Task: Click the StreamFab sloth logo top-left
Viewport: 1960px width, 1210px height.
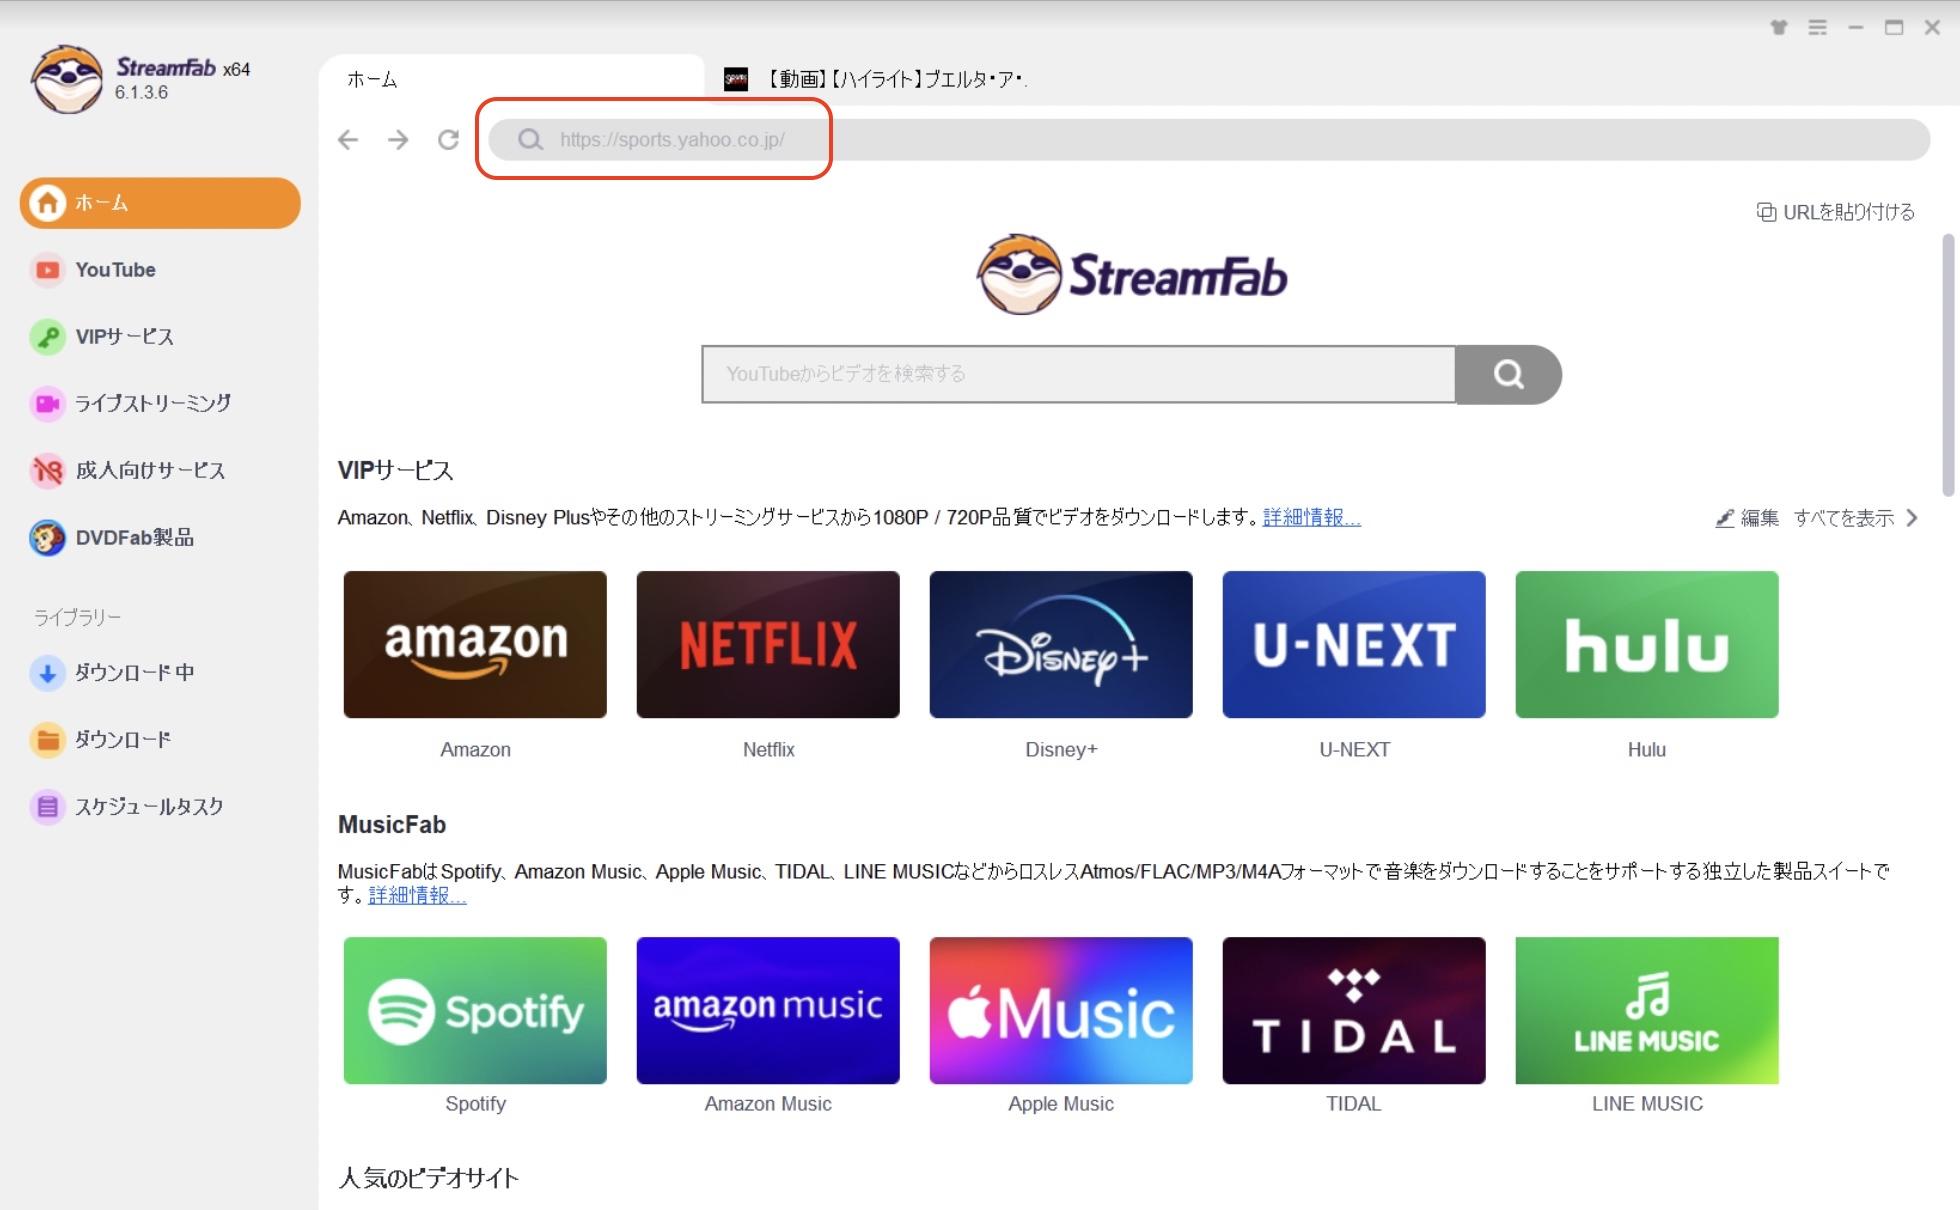Action: click(67, 79)
